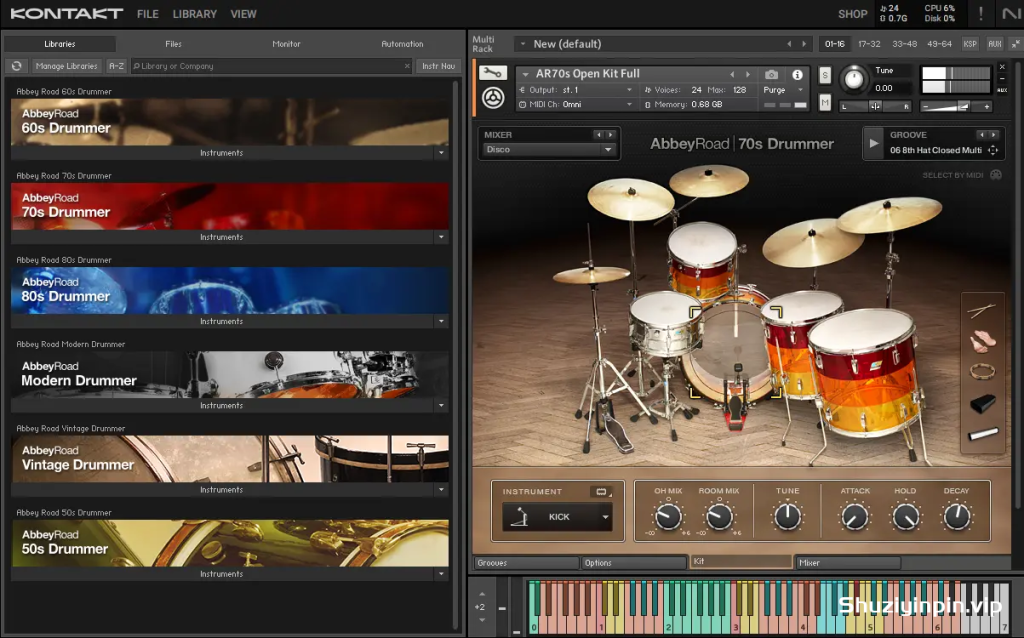Click the minimize rack view icon

pyautogui.click(x=1016, y=44)
